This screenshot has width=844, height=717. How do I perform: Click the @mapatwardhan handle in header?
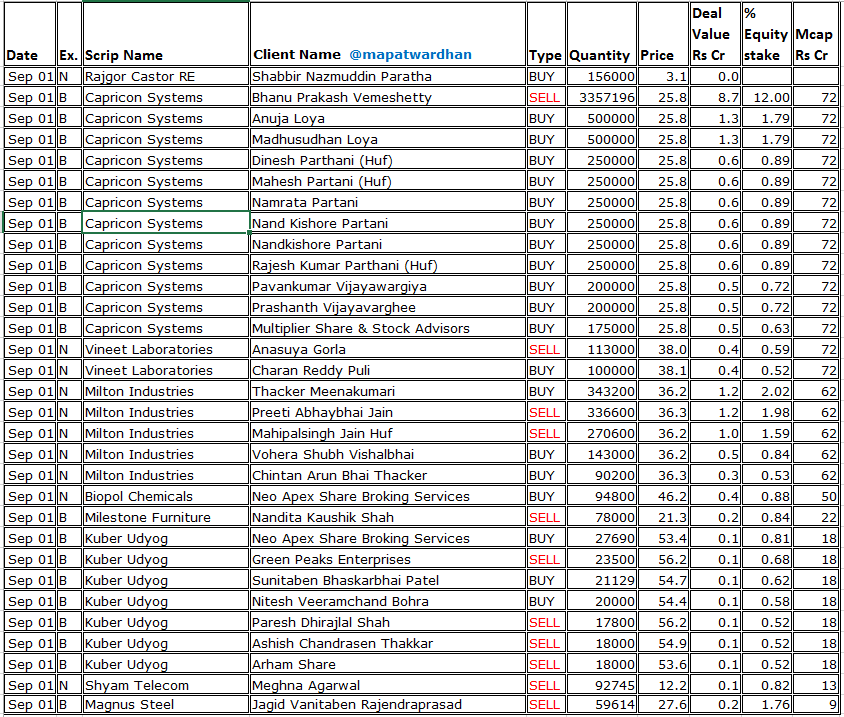[x=411, y=54]
